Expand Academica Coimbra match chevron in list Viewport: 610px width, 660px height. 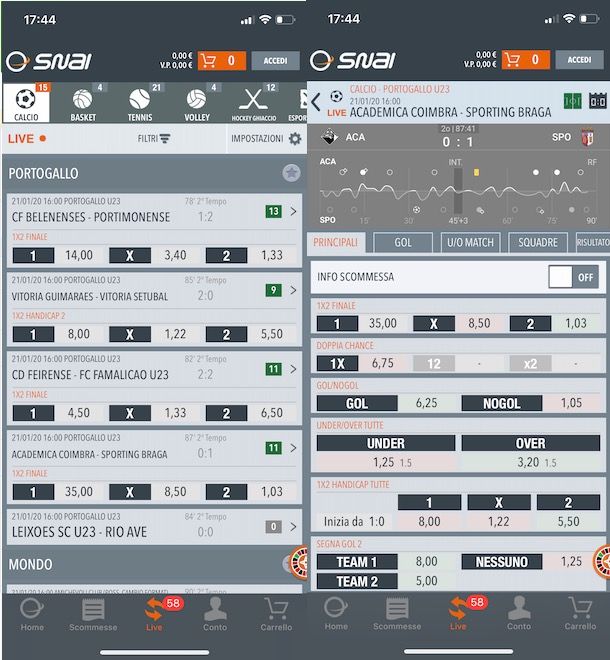click(x=293, y=448)
